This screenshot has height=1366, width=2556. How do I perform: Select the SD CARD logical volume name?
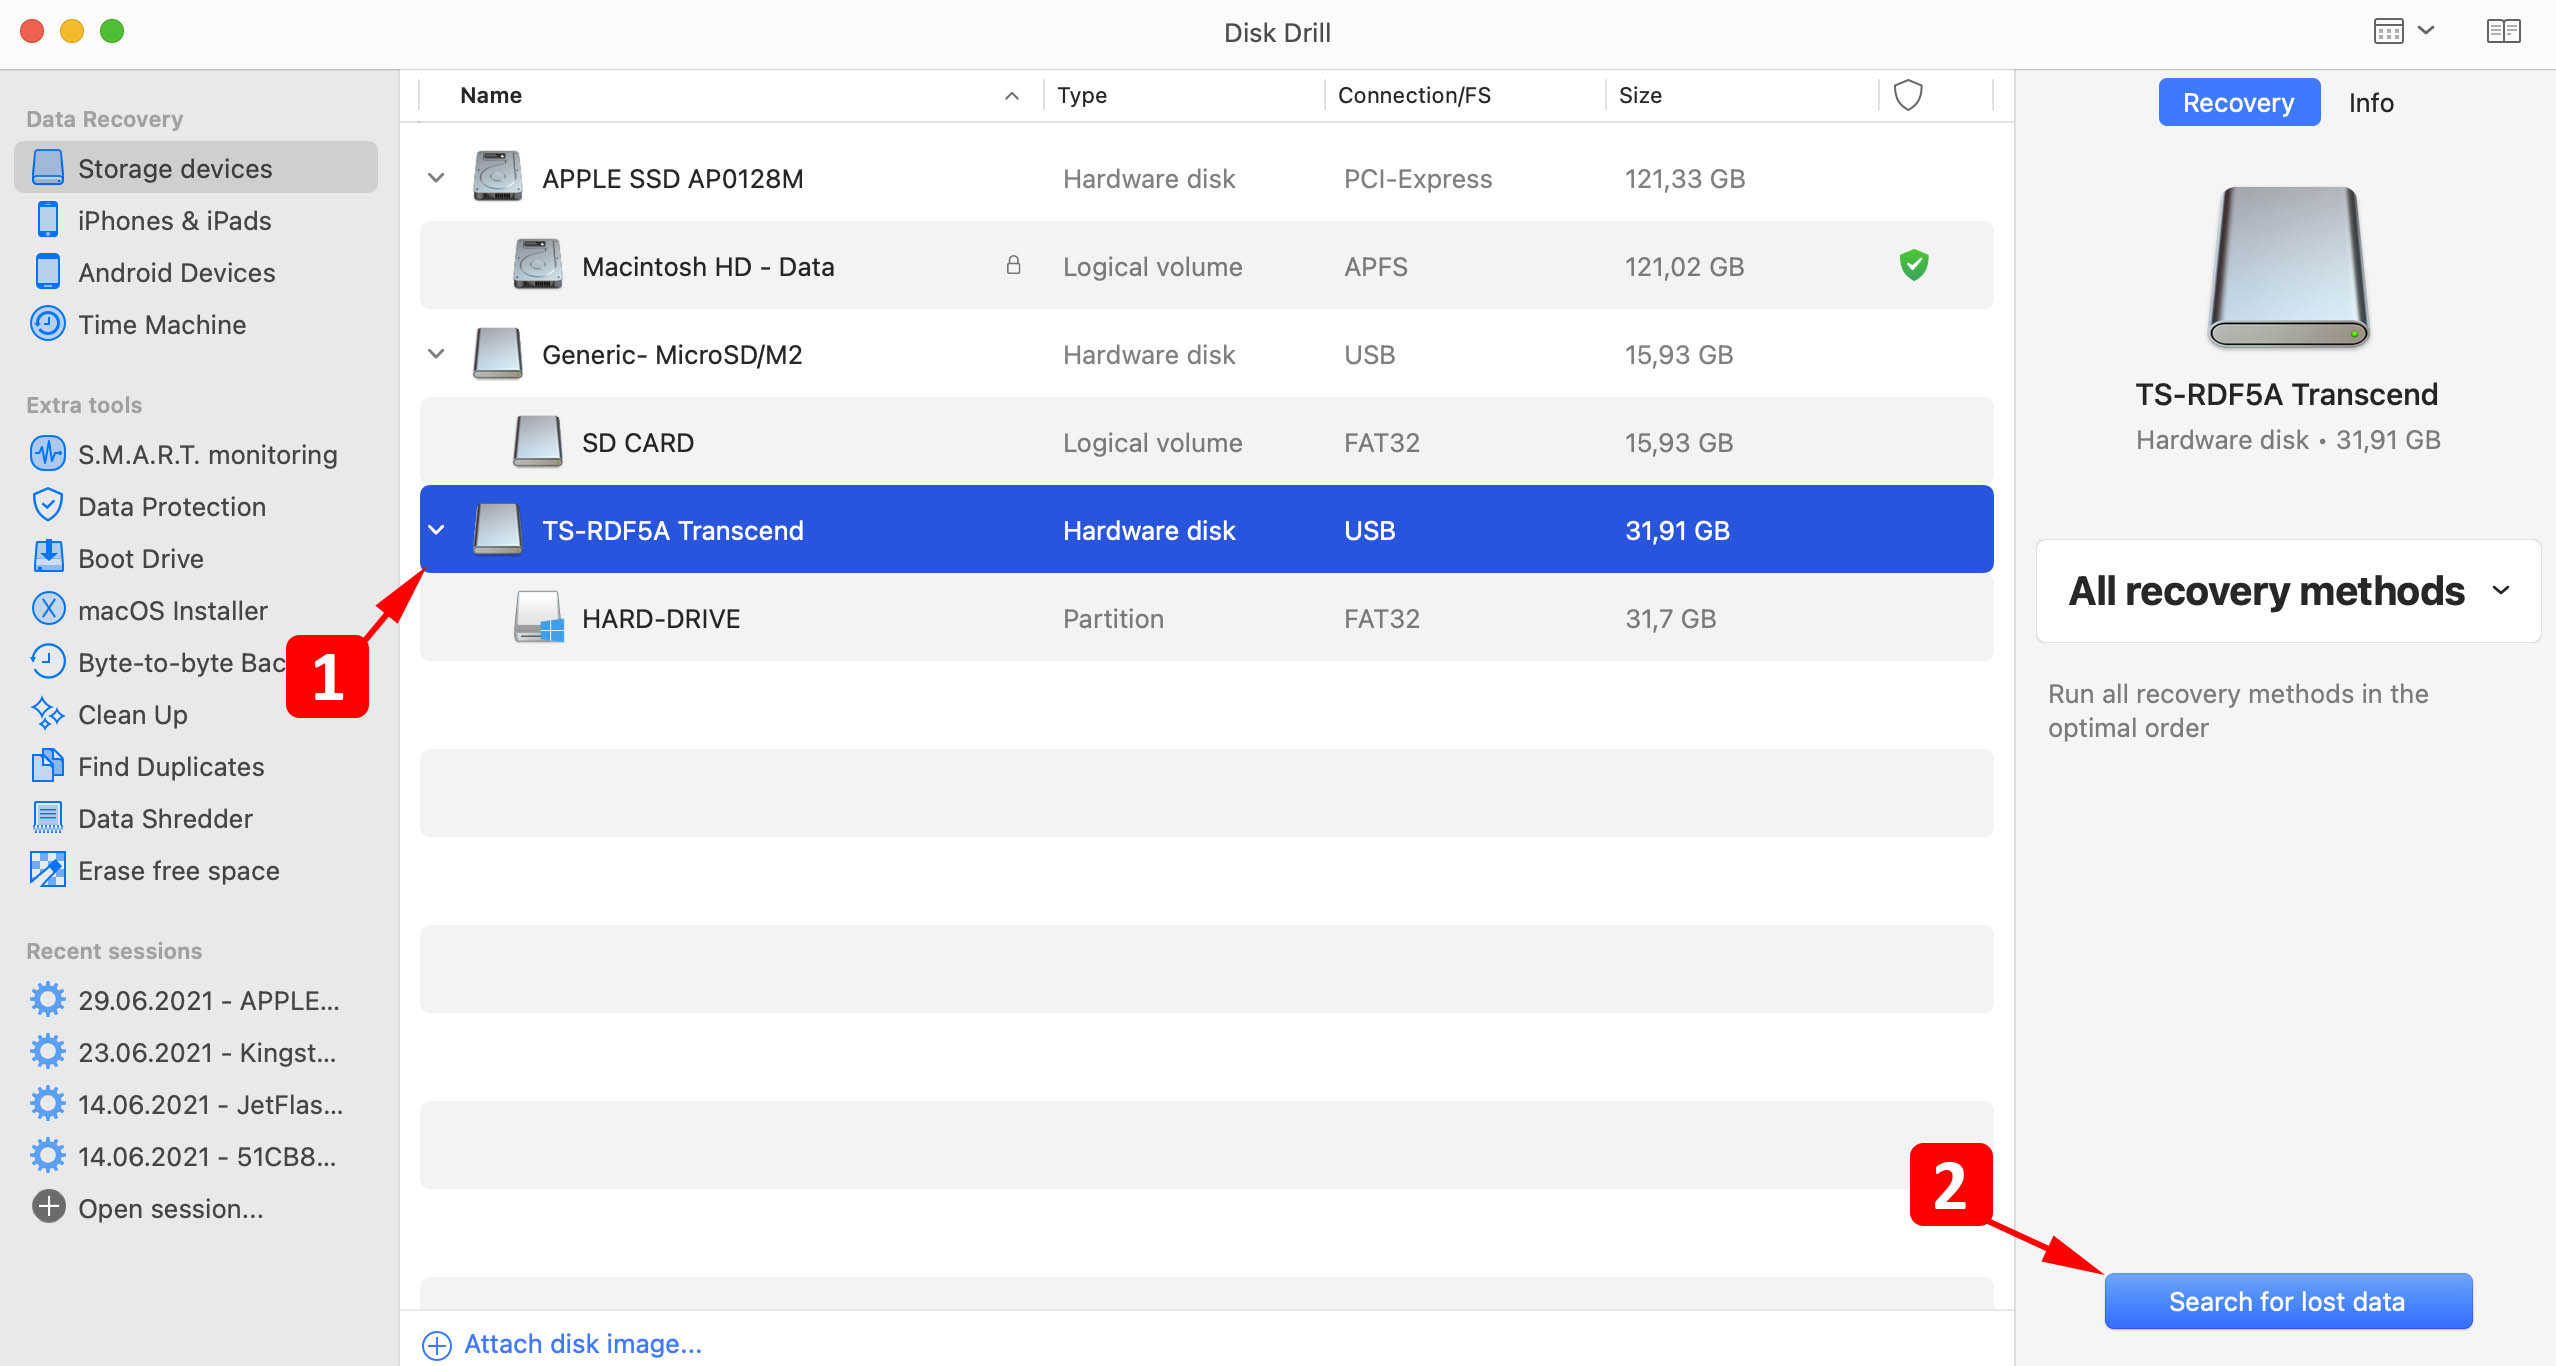pos(638,442)
